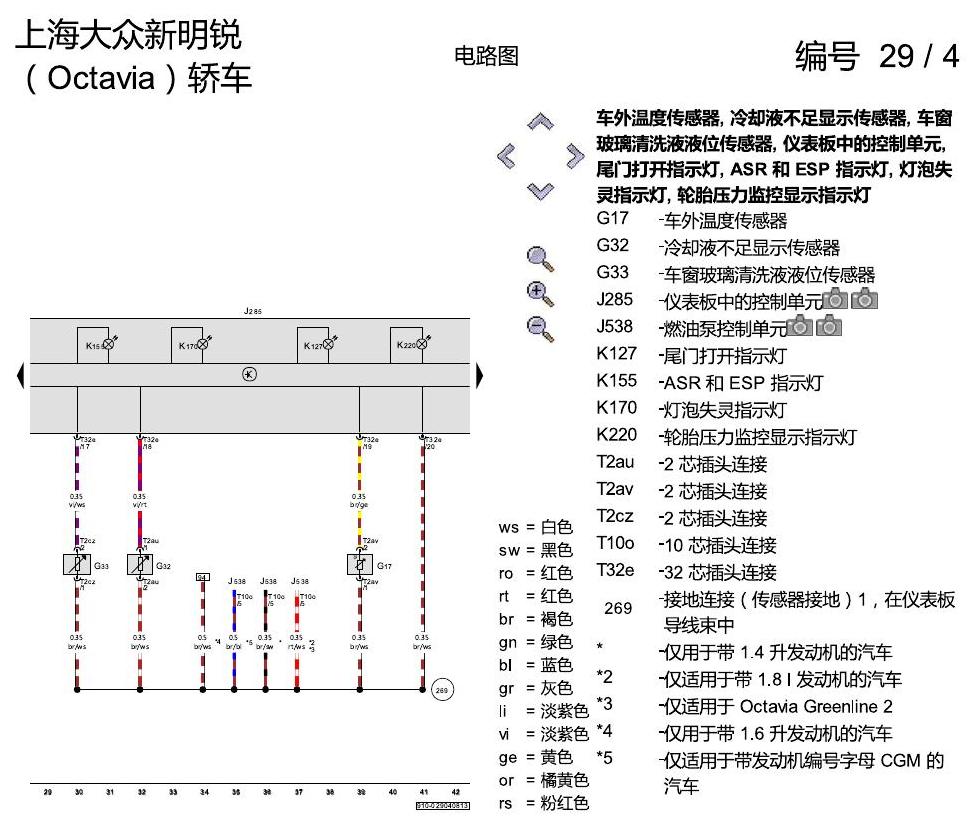This screenshot has width=980, height=828.
Task: Click track number 34 on bottom scale
Action: click(x=204, y=792)
